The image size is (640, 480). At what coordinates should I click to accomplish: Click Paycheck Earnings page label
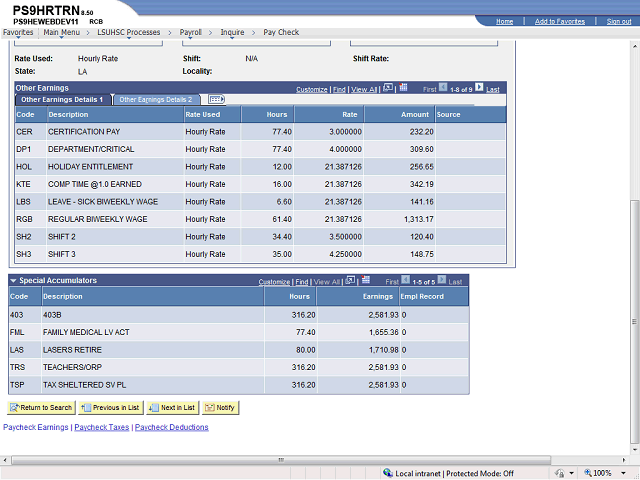(x=36, y=427)
